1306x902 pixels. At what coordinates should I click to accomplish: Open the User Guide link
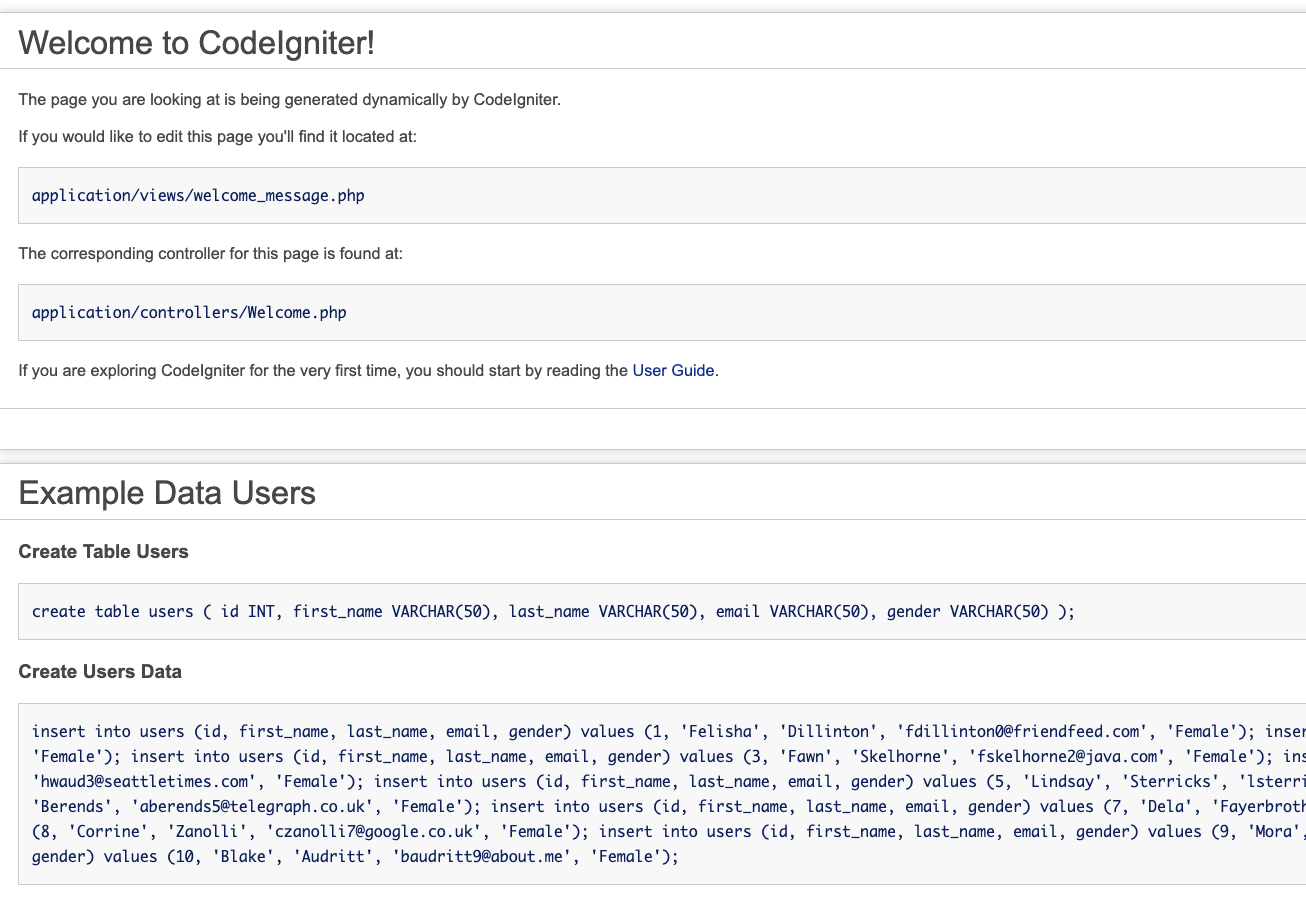pos(673,370)
